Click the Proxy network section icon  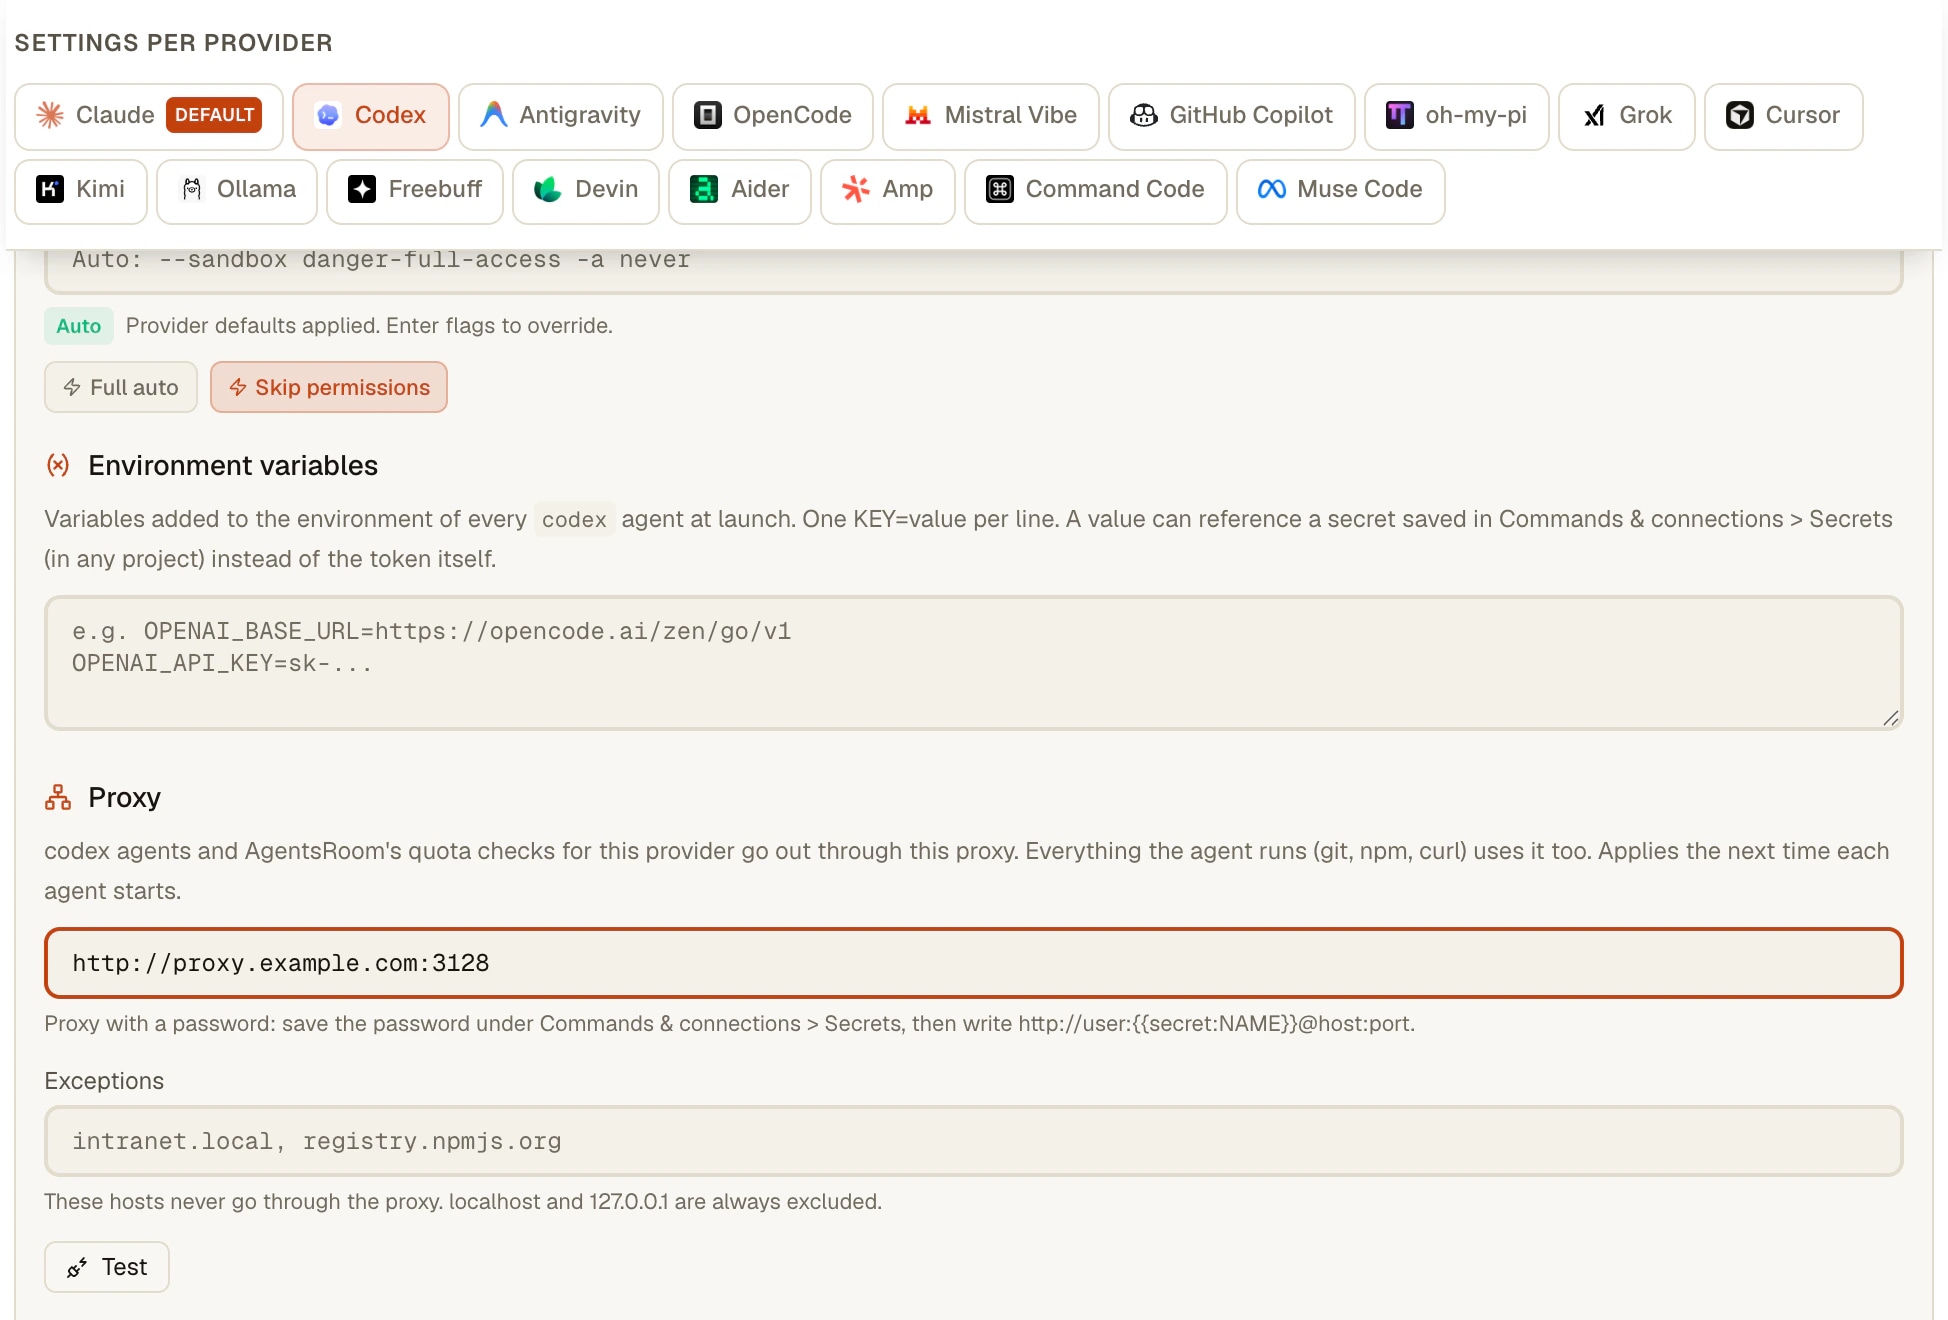tap(58, 797)
